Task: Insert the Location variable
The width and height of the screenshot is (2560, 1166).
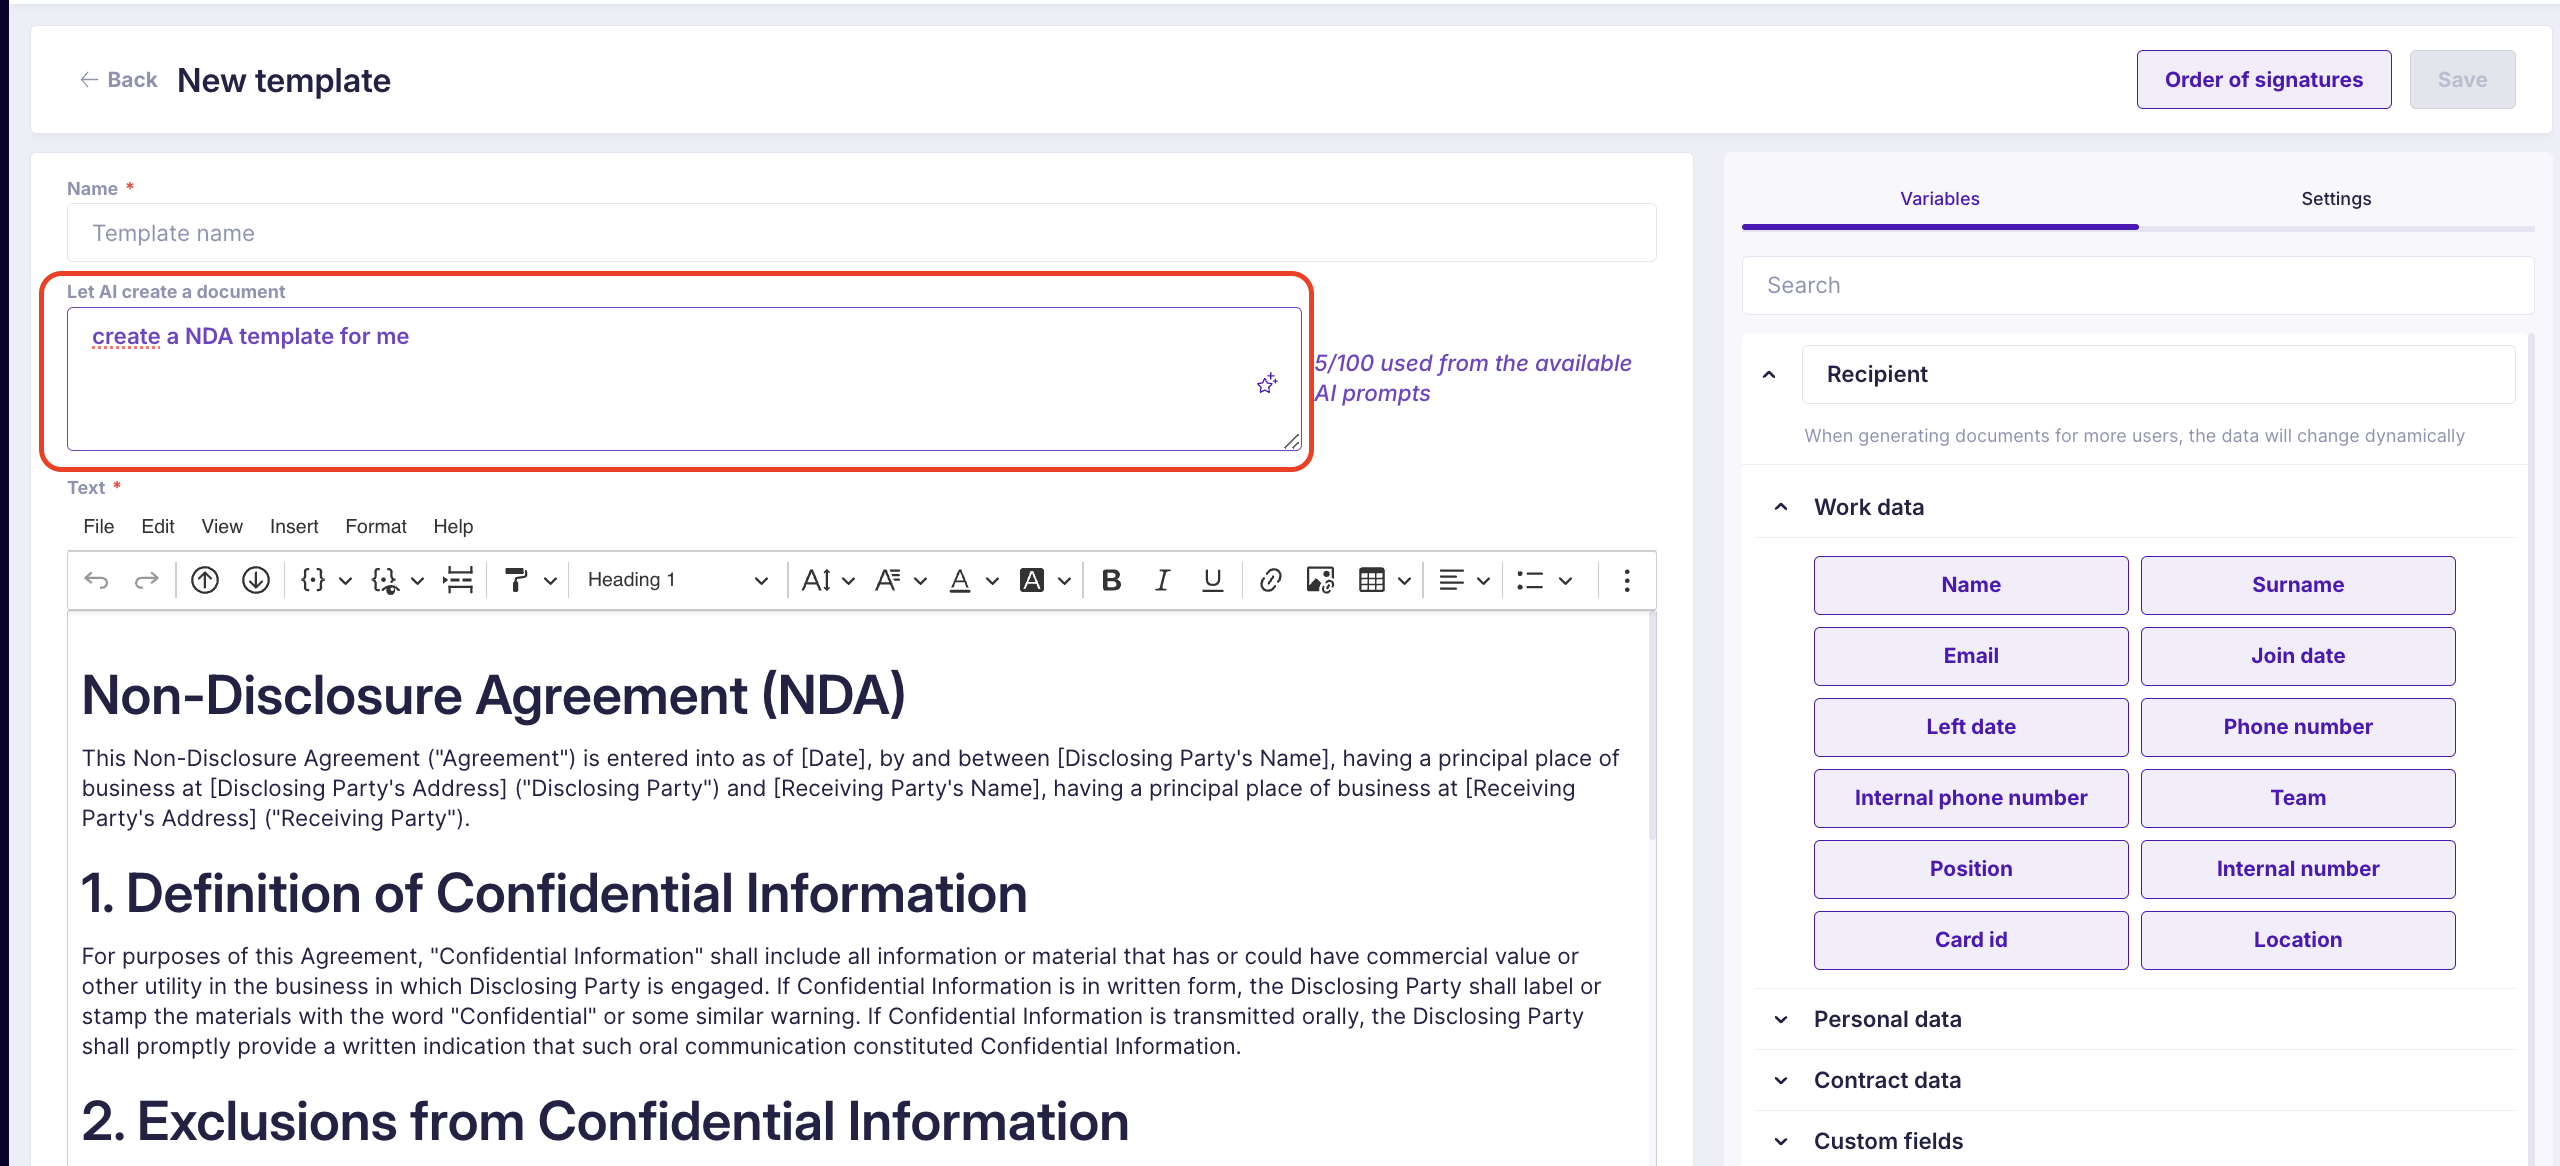Action: click(2298, 940)
